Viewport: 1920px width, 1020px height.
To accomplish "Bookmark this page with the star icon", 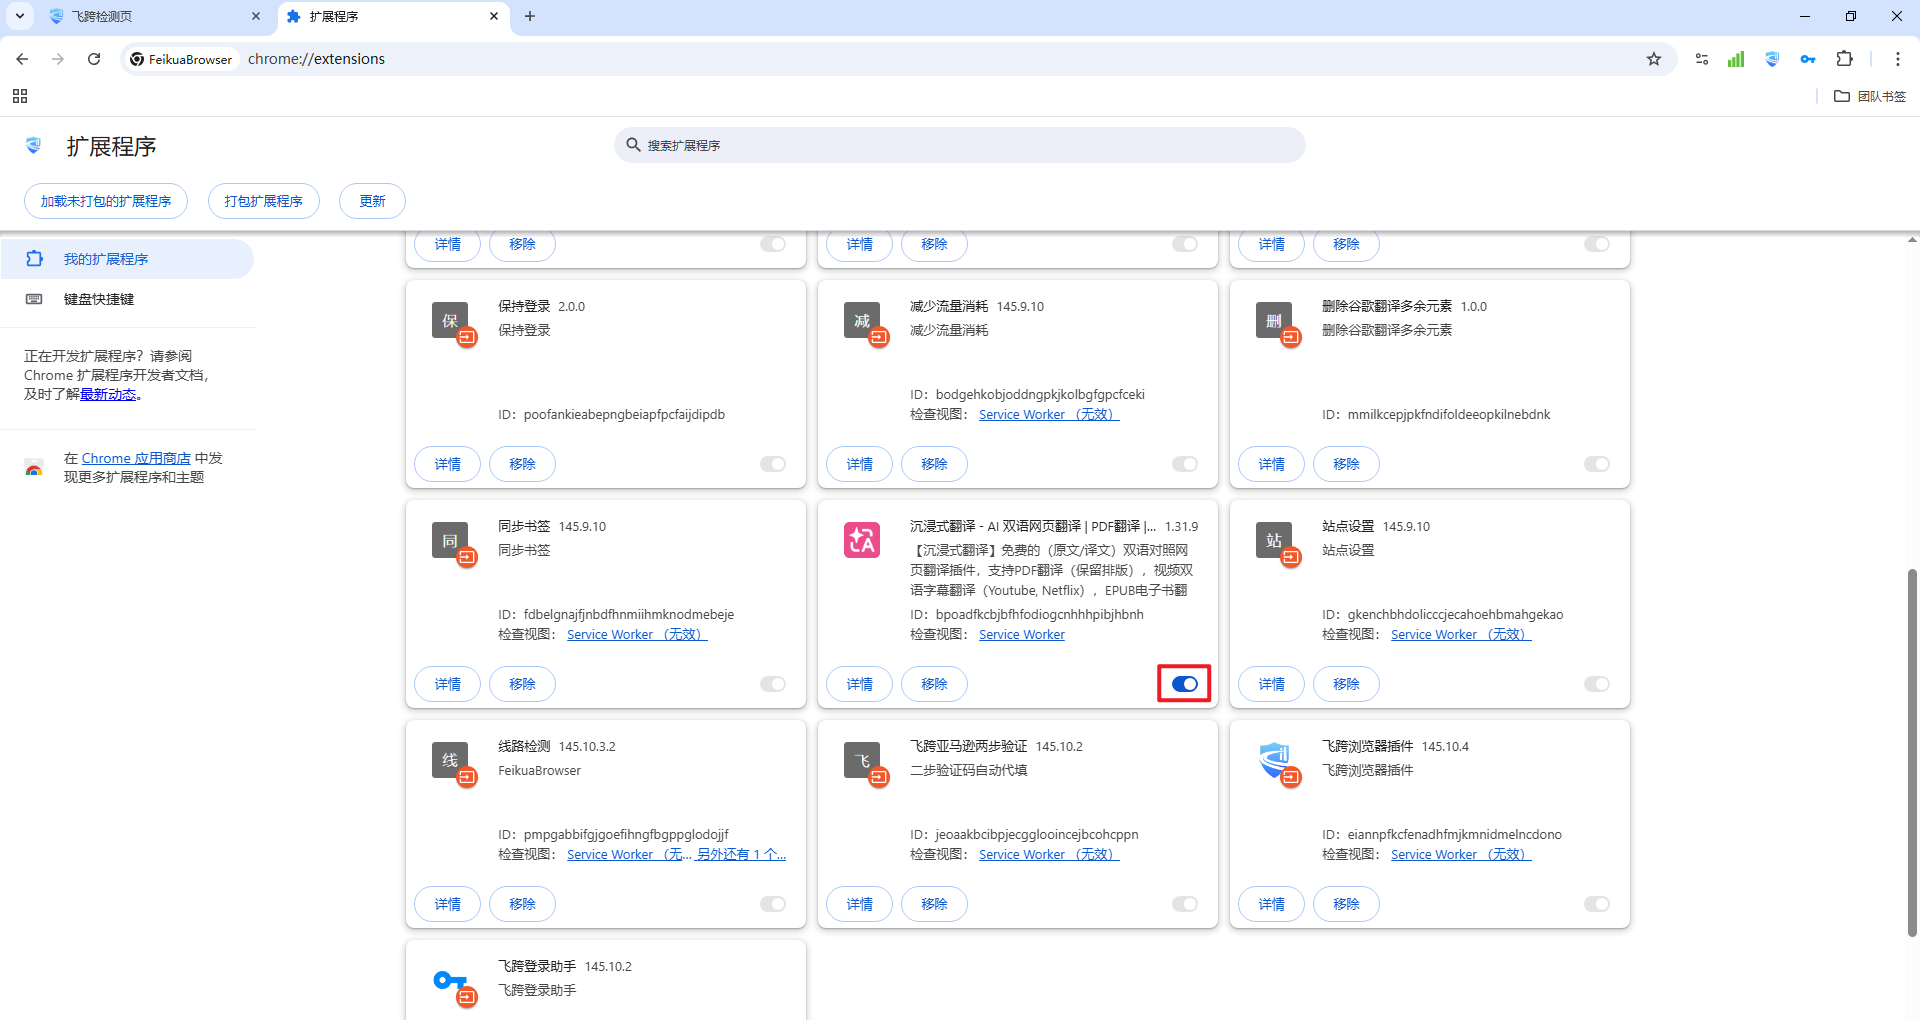I will click(1654, 59).
